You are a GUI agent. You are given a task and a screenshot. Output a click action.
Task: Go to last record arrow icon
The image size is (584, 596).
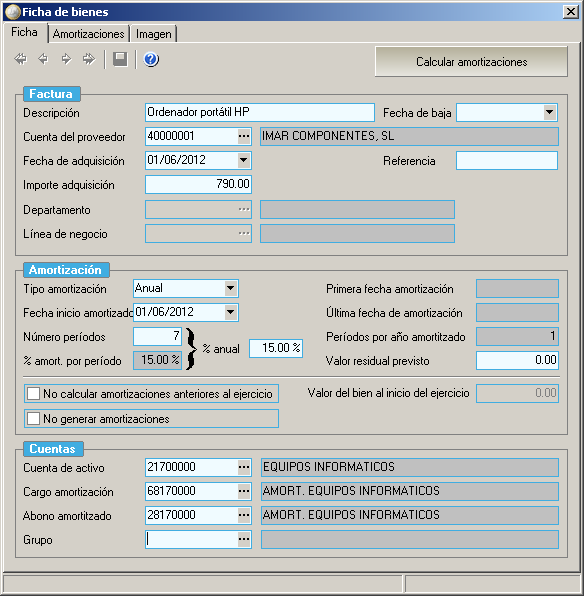point(89,59)
